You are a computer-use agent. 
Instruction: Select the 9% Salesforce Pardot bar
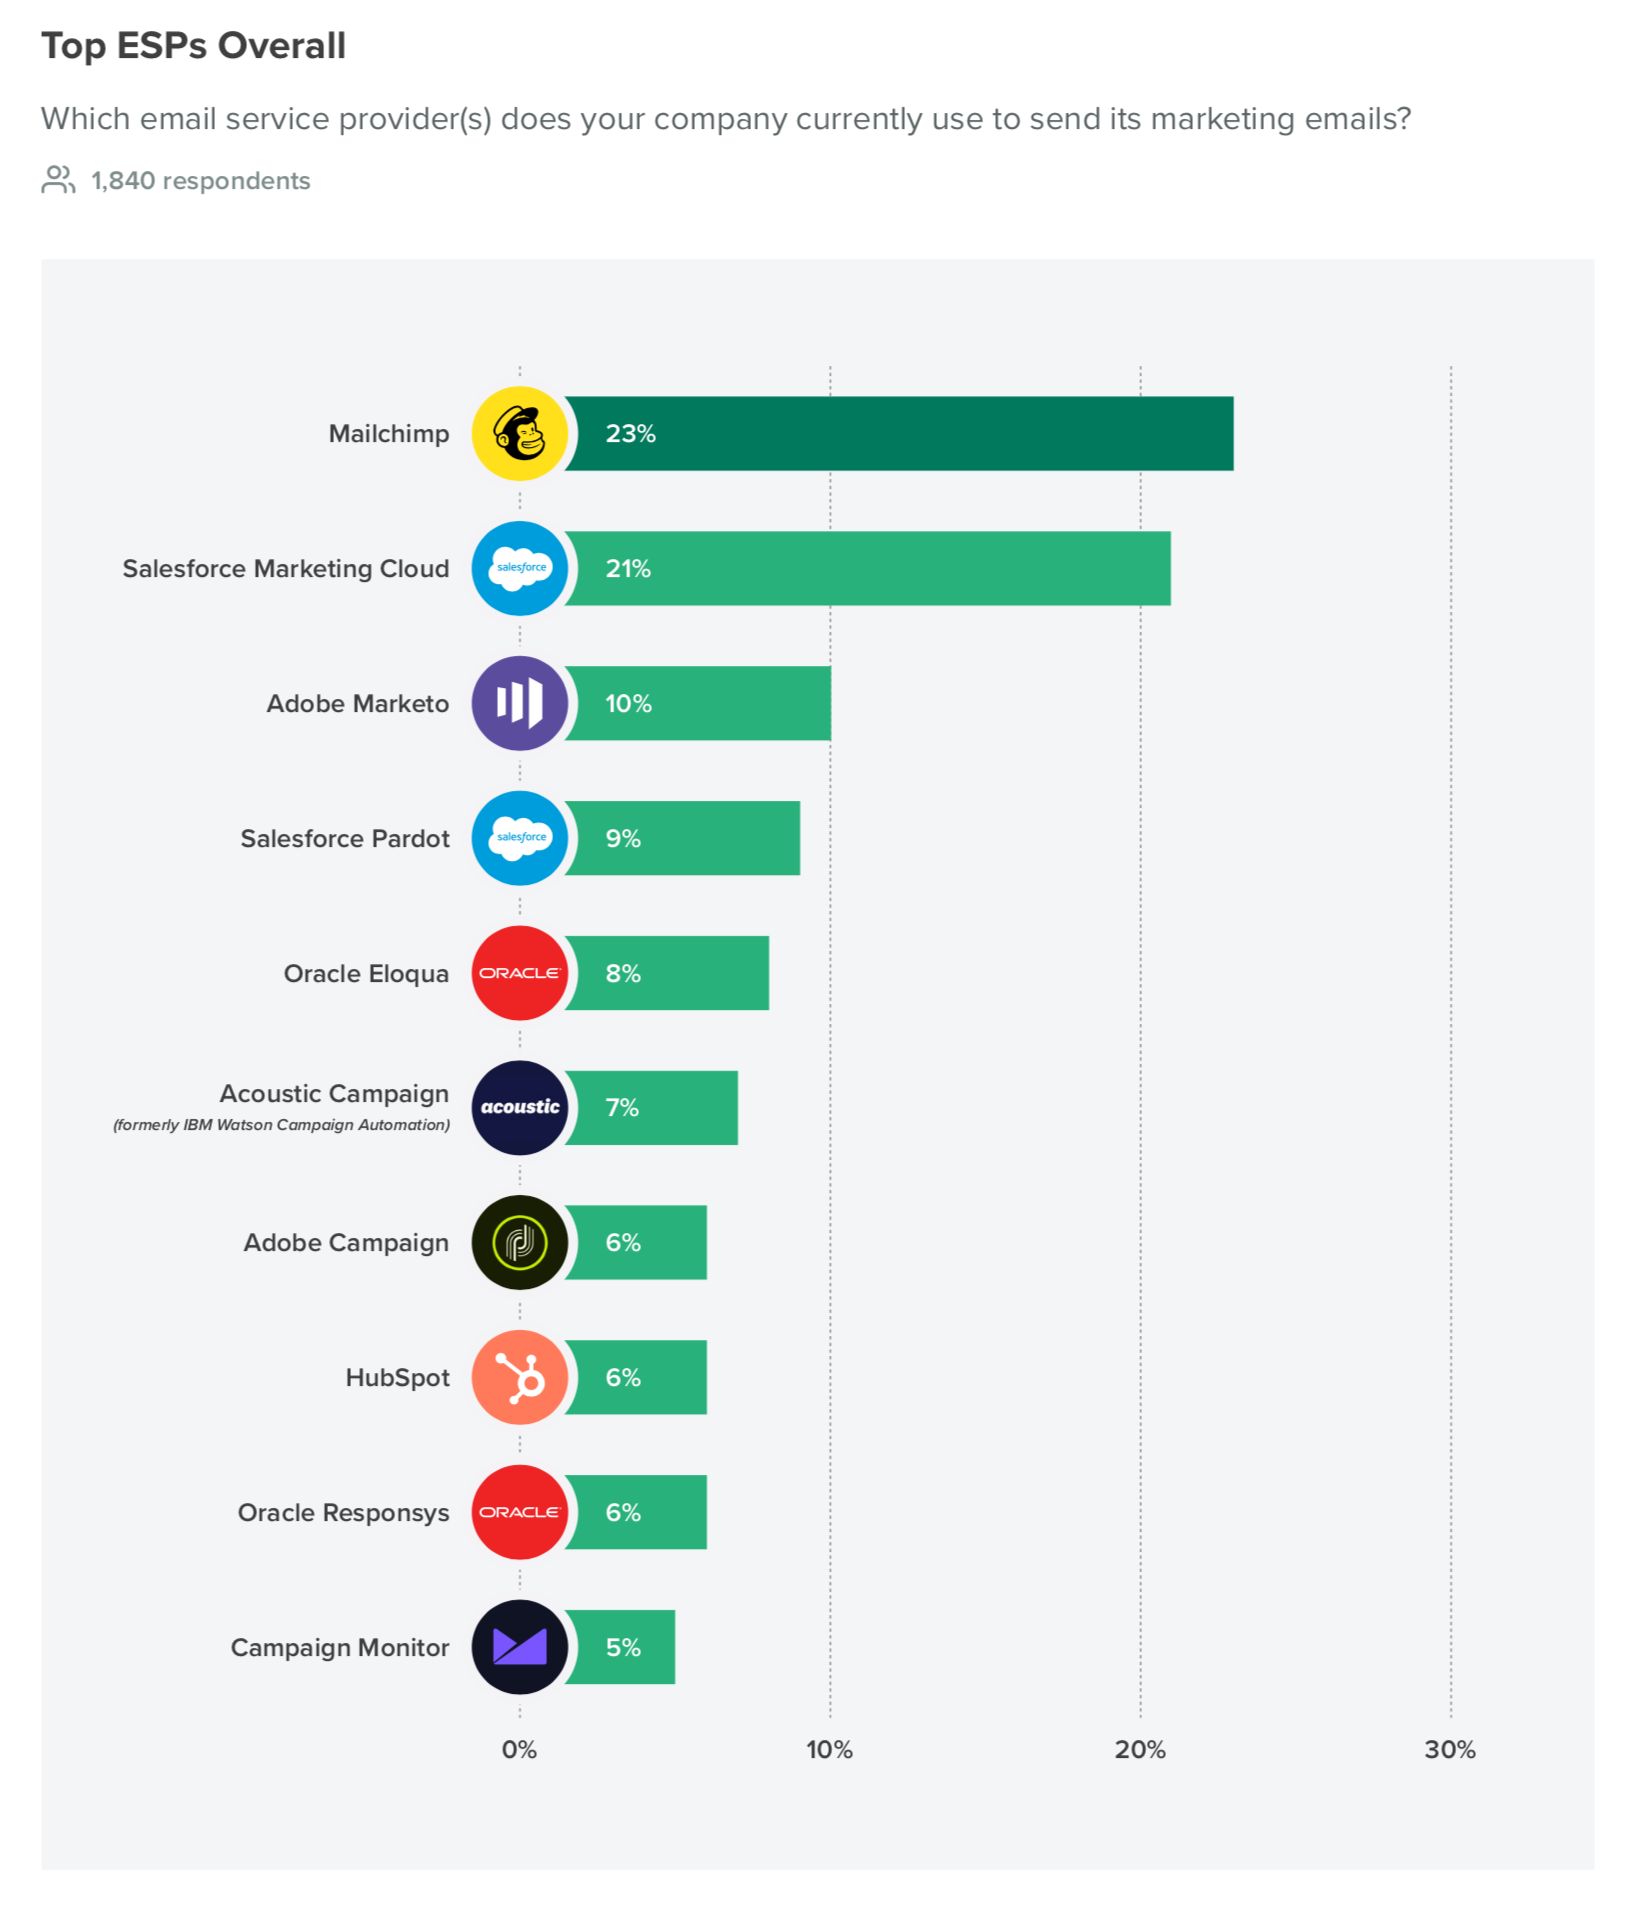pyautogui.click(x=682, y=838)
